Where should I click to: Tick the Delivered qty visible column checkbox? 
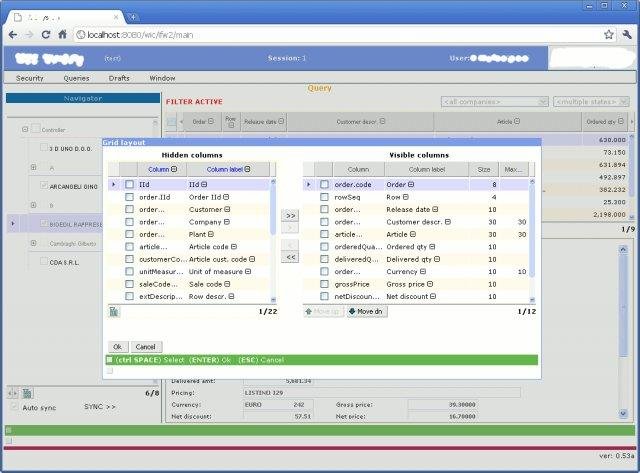click(x=324, y=259)
